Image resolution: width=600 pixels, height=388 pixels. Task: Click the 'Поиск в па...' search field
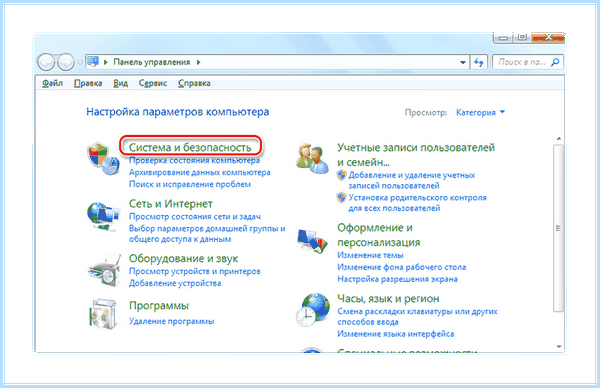pyautogui.click(x=528, y=62)
